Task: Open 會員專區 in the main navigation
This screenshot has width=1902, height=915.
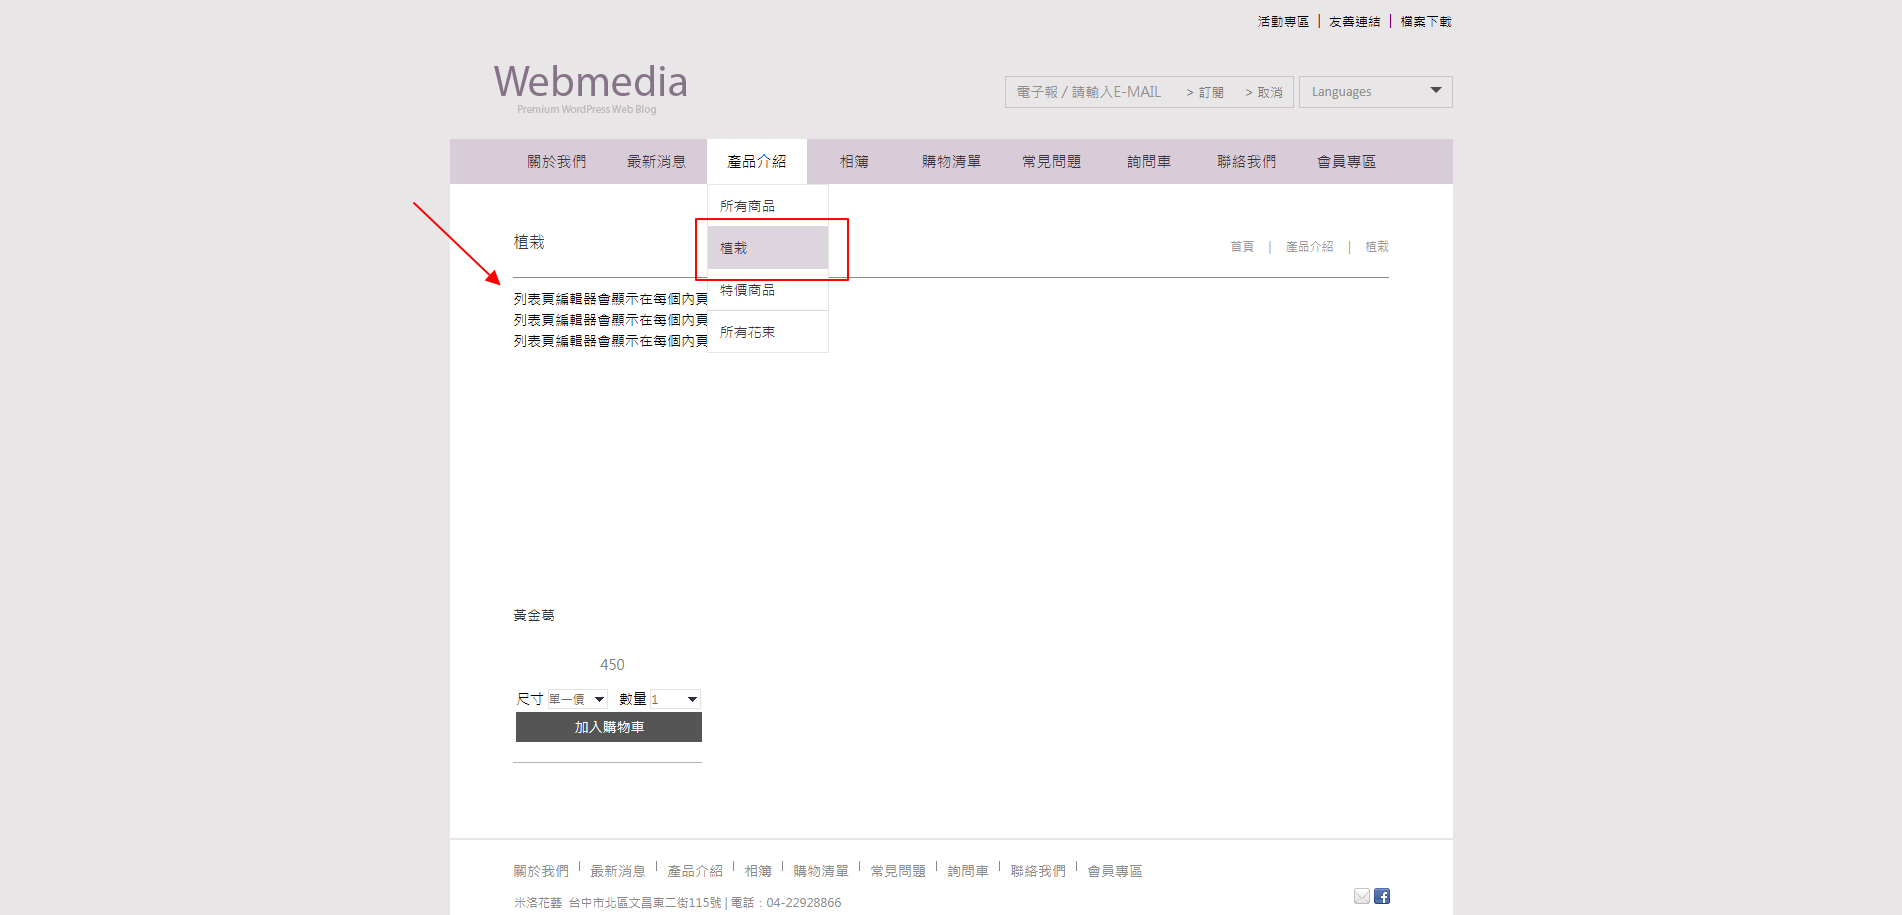Action: [1346, 162]
